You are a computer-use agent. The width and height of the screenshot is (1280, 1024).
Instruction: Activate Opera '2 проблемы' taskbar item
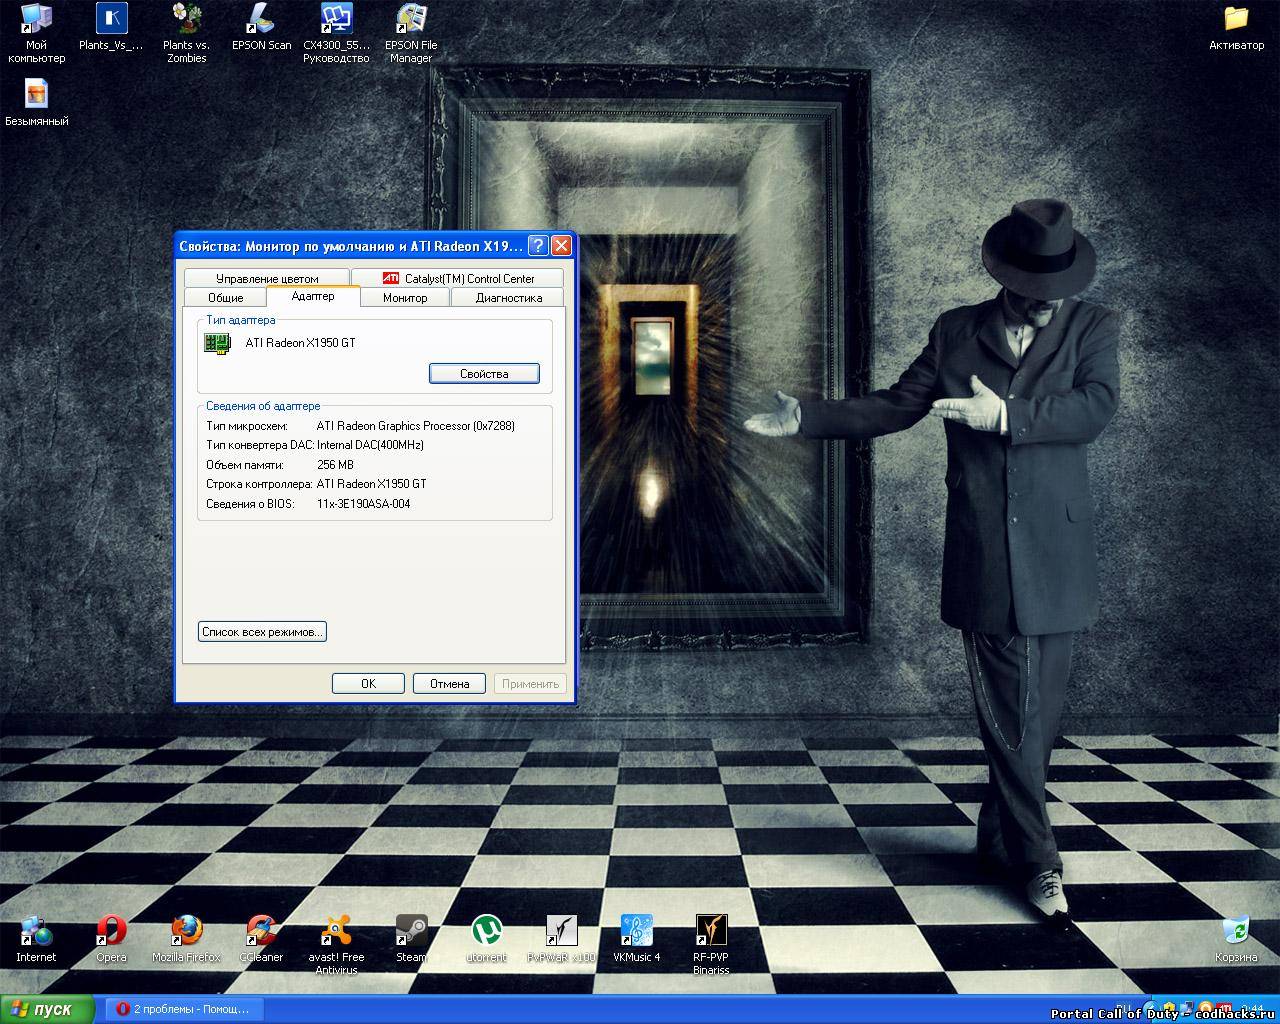click(184, 1009)
